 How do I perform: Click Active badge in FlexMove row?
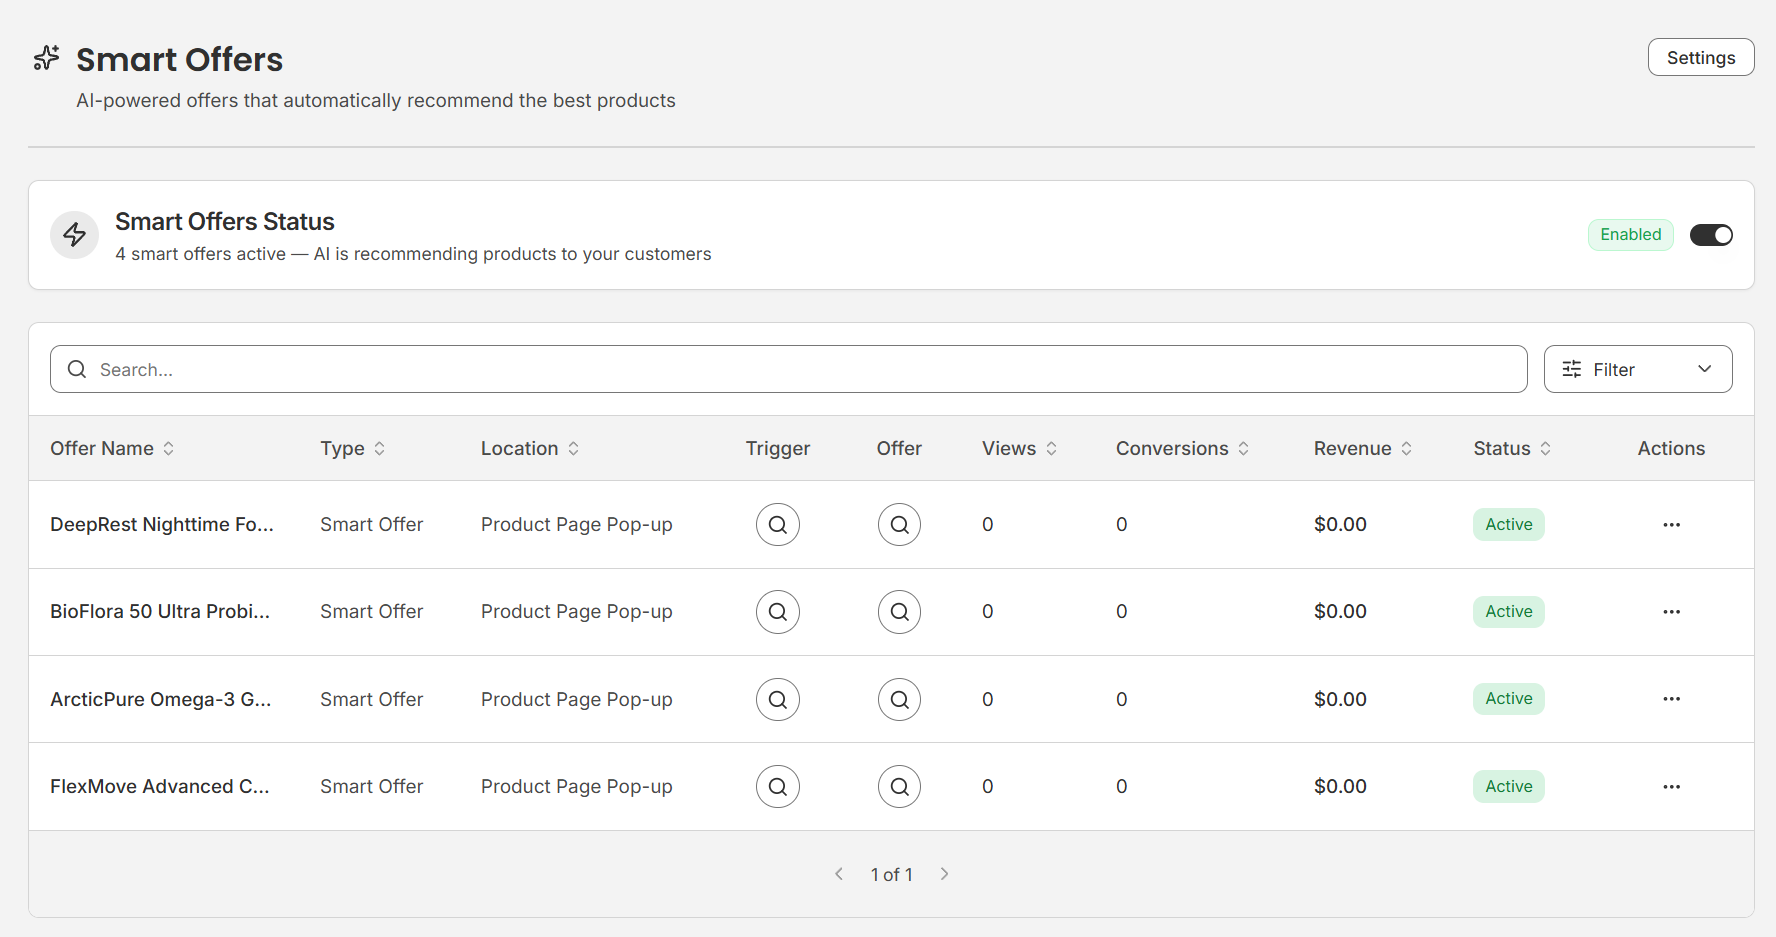coord(1509,786)
